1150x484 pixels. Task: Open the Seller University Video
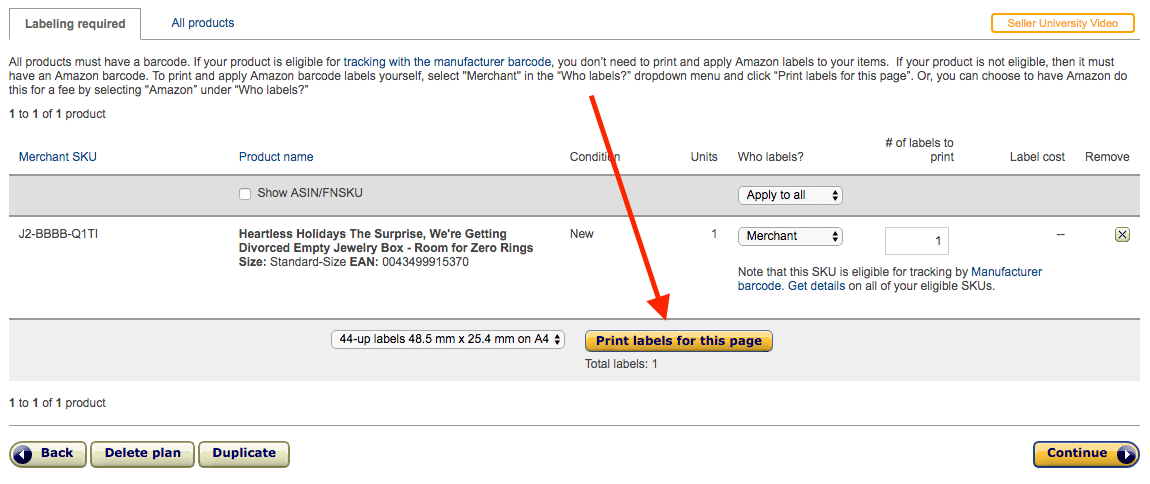tap(1062, 23)
